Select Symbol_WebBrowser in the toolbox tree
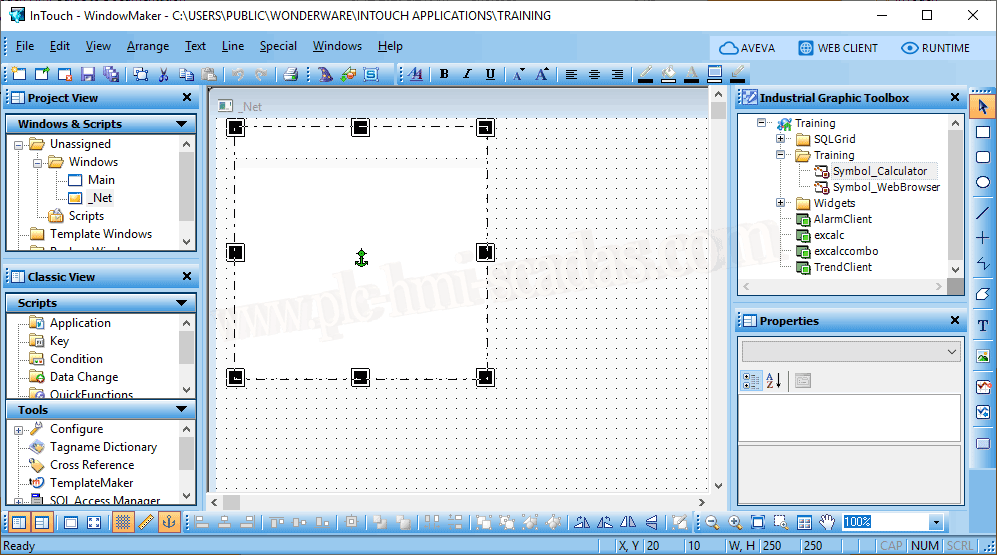This screenshot has width=997, height=555. click(x=885, y=187)
